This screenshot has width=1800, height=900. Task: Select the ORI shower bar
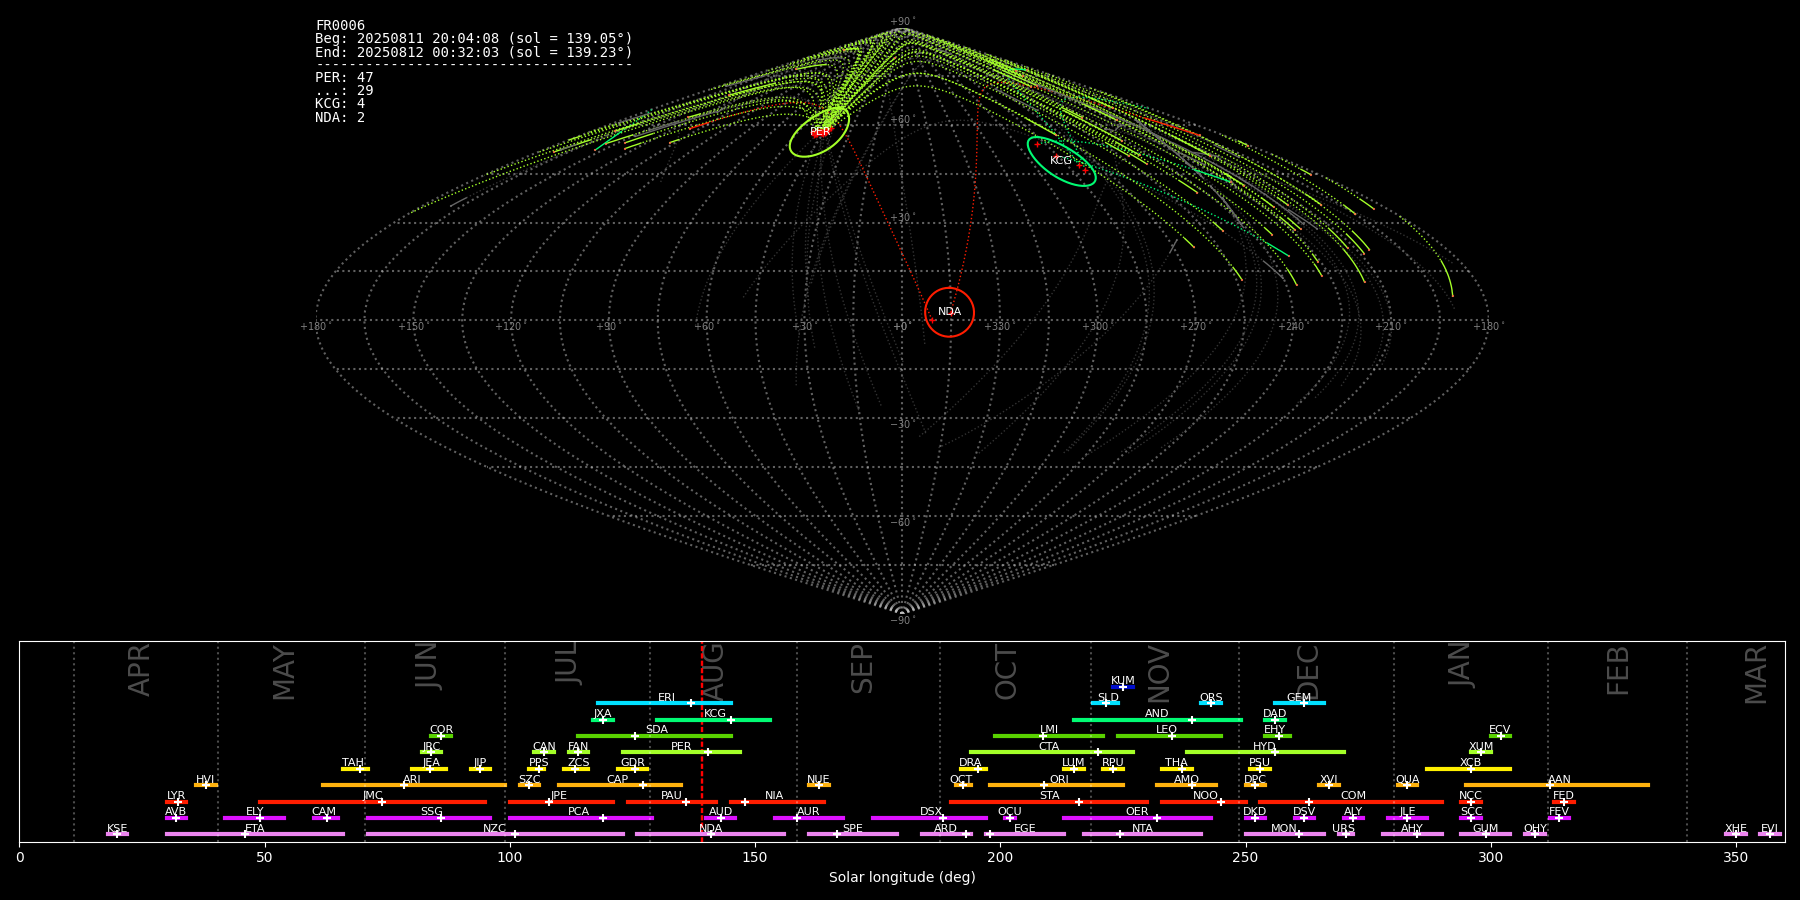click(x=1056, y=785)
